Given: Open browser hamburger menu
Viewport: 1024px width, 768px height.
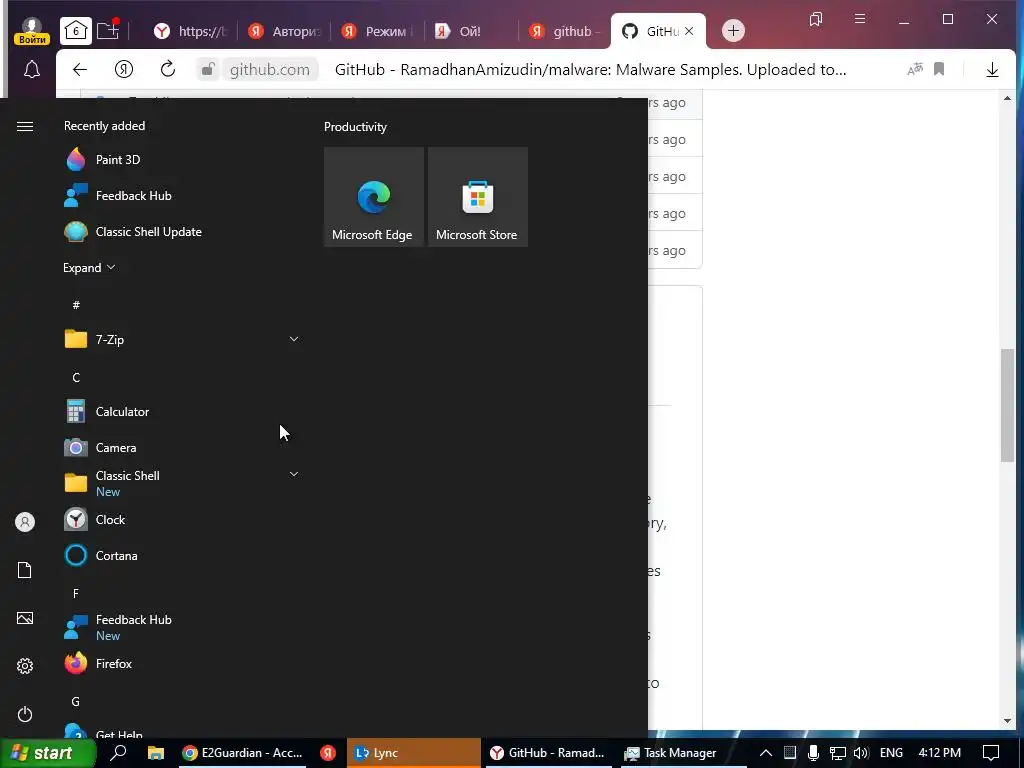Looking at the screenshot, I should 860,19.
